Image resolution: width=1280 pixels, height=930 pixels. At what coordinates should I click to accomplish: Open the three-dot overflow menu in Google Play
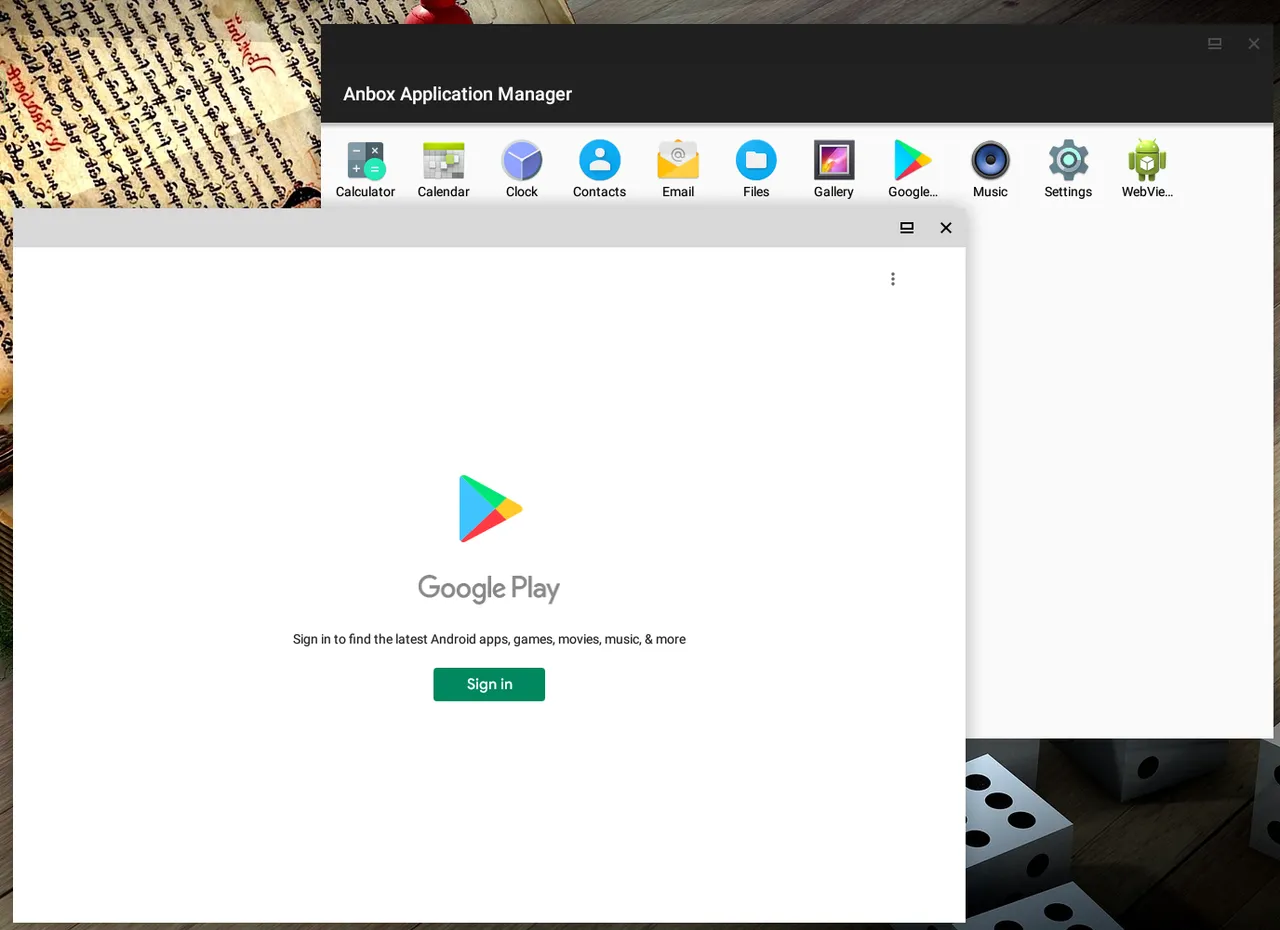tap(893, 279)
